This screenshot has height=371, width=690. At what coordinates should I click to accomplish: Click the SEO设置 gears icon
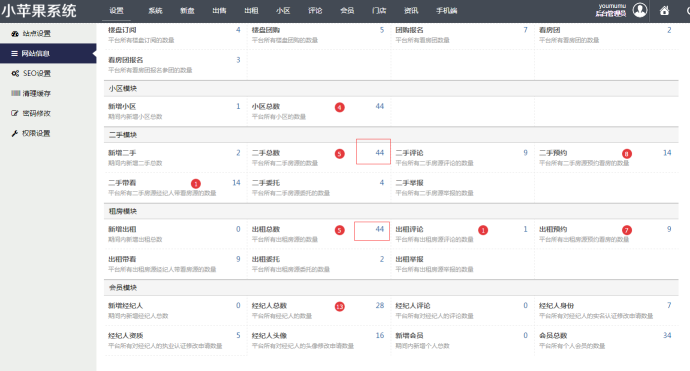point(15,73)
